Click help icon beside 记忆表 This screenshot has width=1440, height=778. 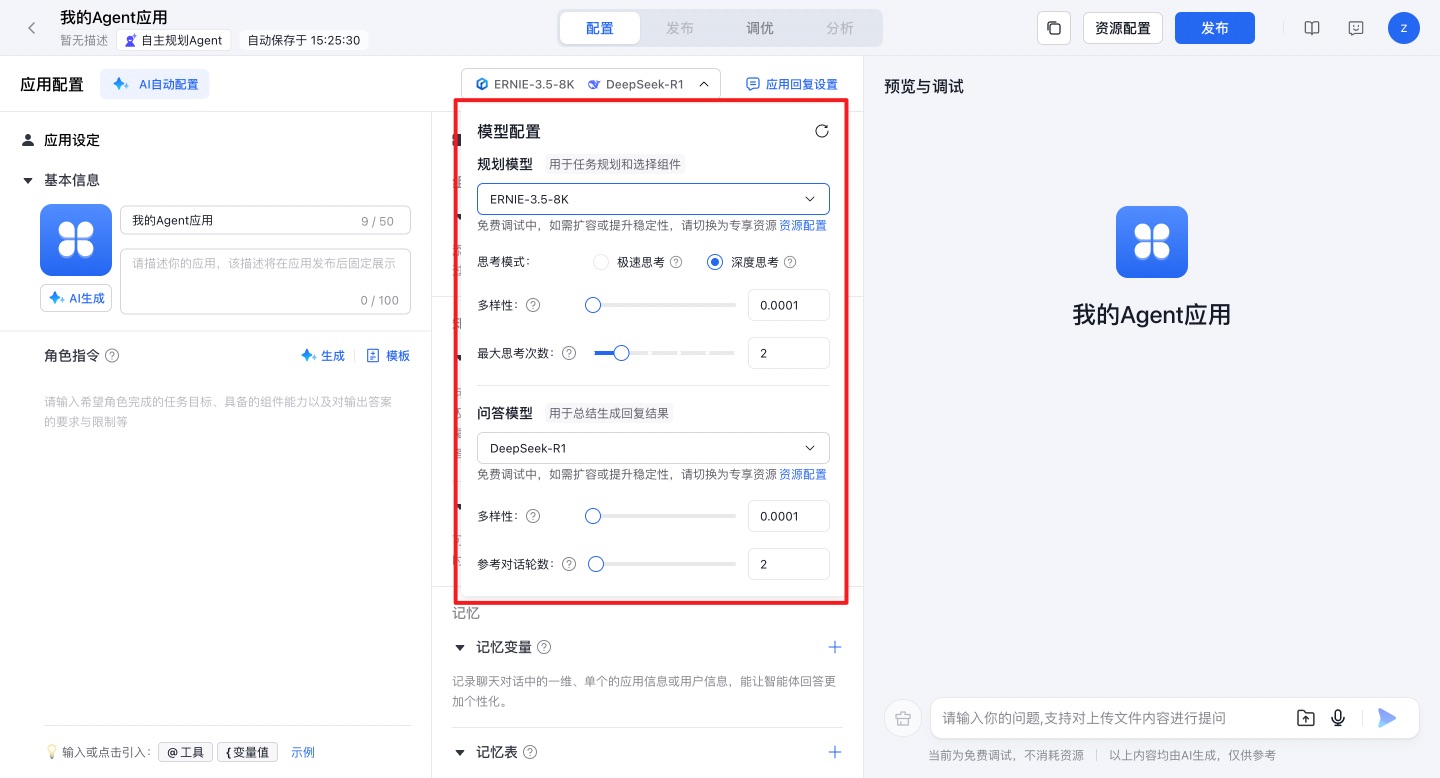[x=530, y=752]
